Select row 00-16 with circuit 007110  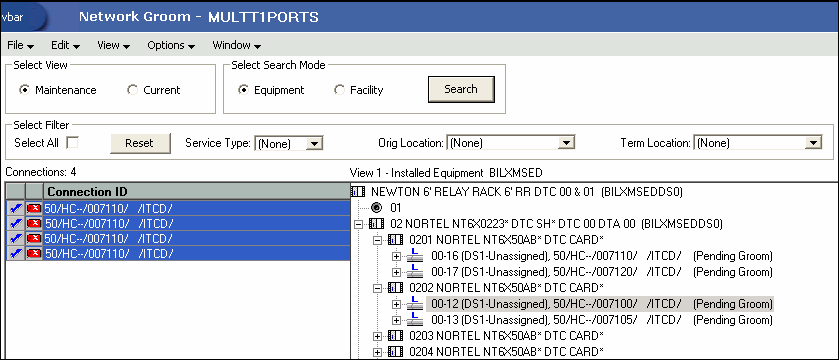coord(602,256)
